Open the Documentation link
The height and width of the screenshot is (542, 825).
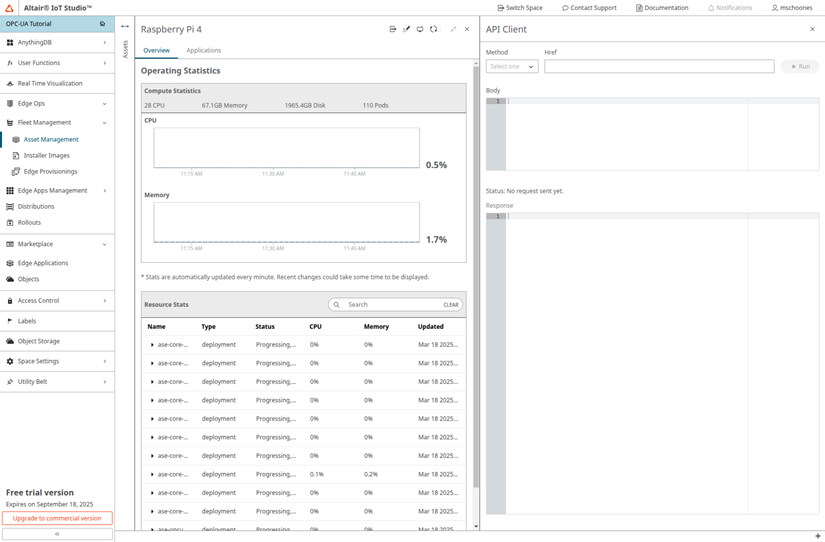coord(662,8)
